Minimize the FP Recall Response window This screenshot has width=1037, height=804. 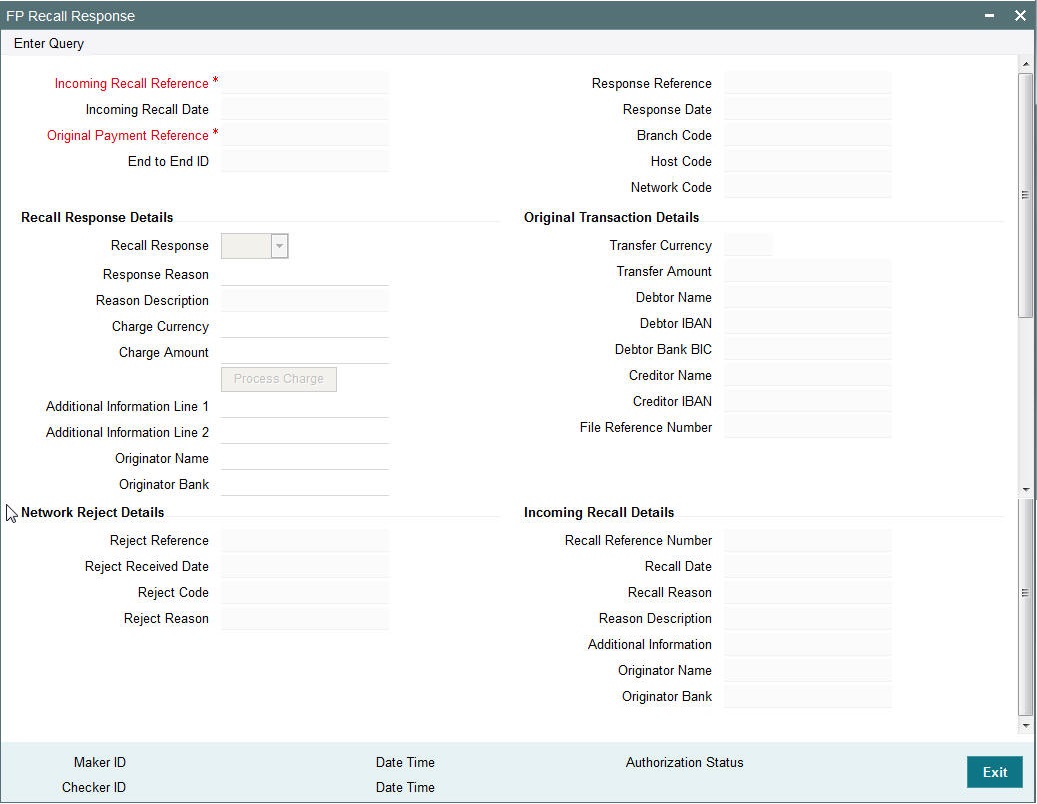[x=989, y=16]
